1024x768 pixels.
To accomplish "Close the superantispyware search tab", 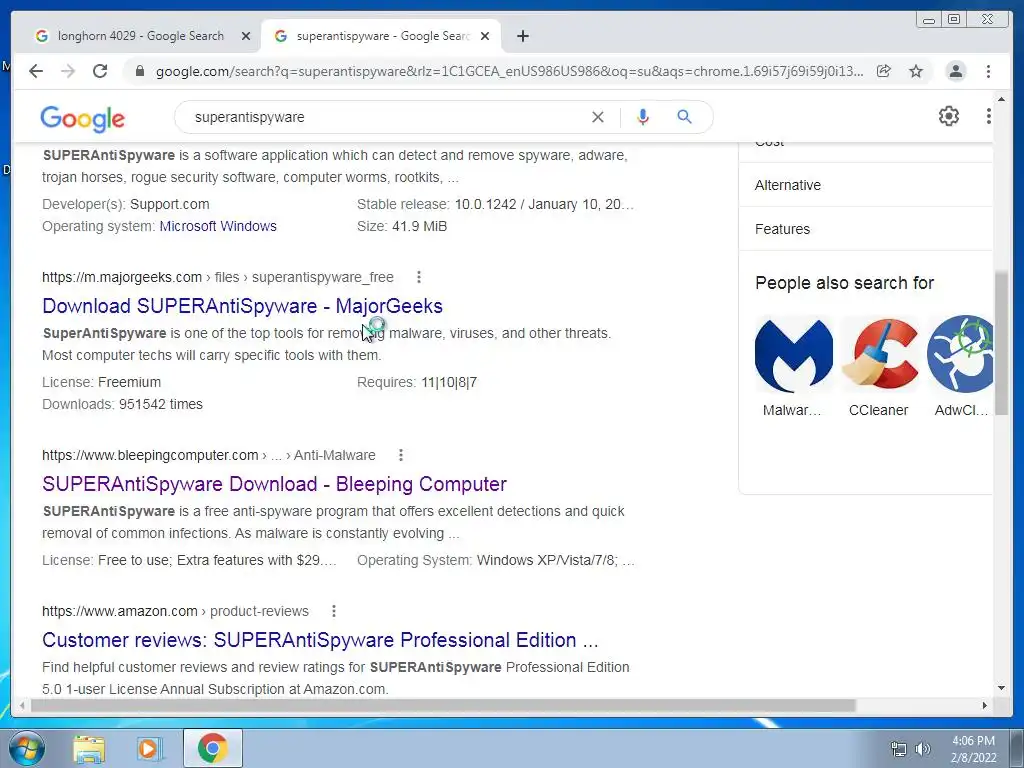I will point(485,36).
